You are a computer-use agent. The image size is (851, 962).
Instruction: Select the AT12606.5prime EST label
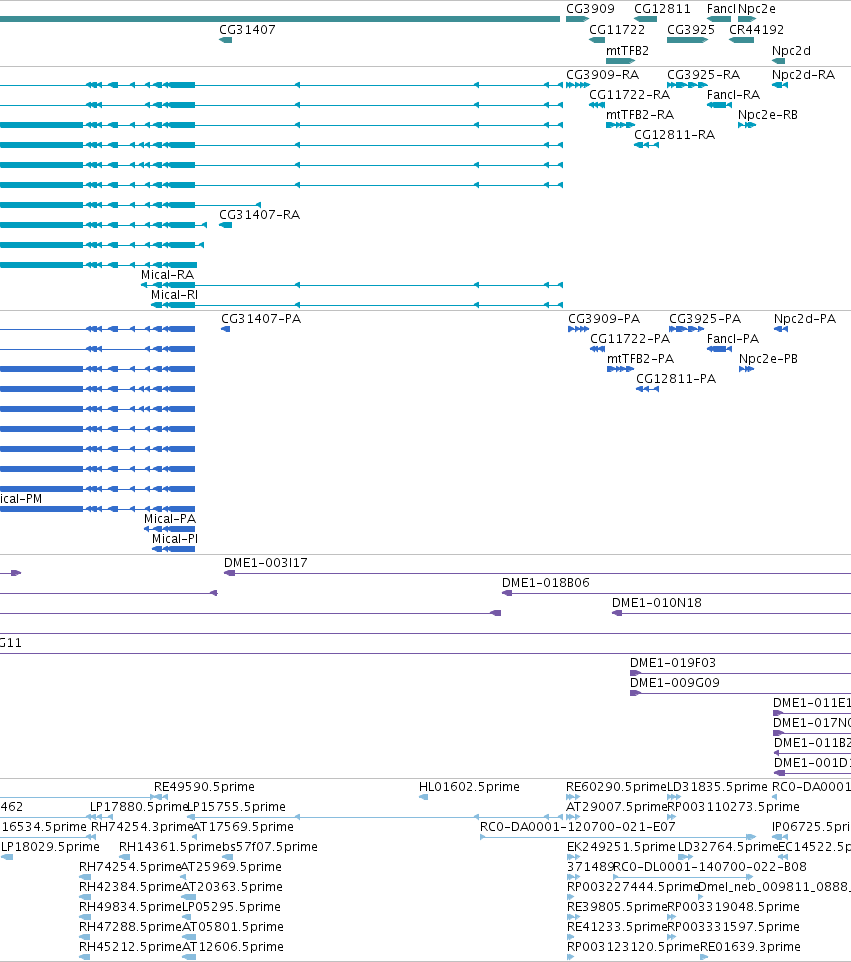(x=233, y=946)
